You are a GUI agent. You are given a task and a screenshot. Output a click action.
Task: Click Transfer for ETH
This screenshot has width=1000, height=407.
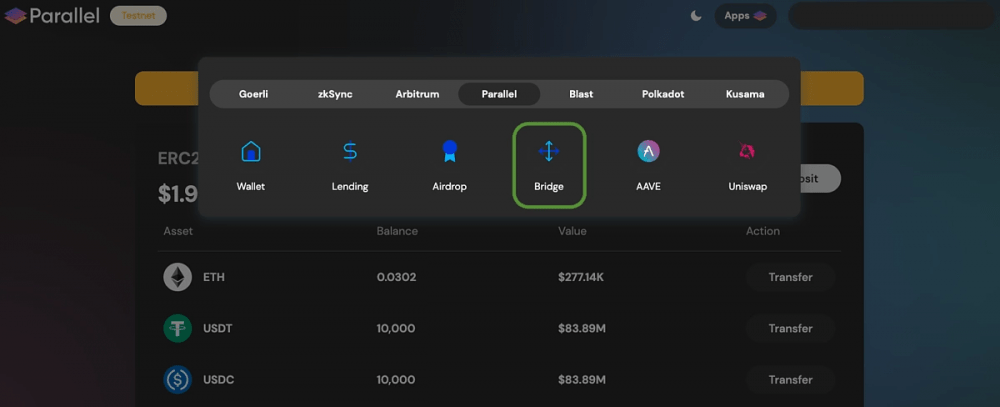(x=790, y=278)
